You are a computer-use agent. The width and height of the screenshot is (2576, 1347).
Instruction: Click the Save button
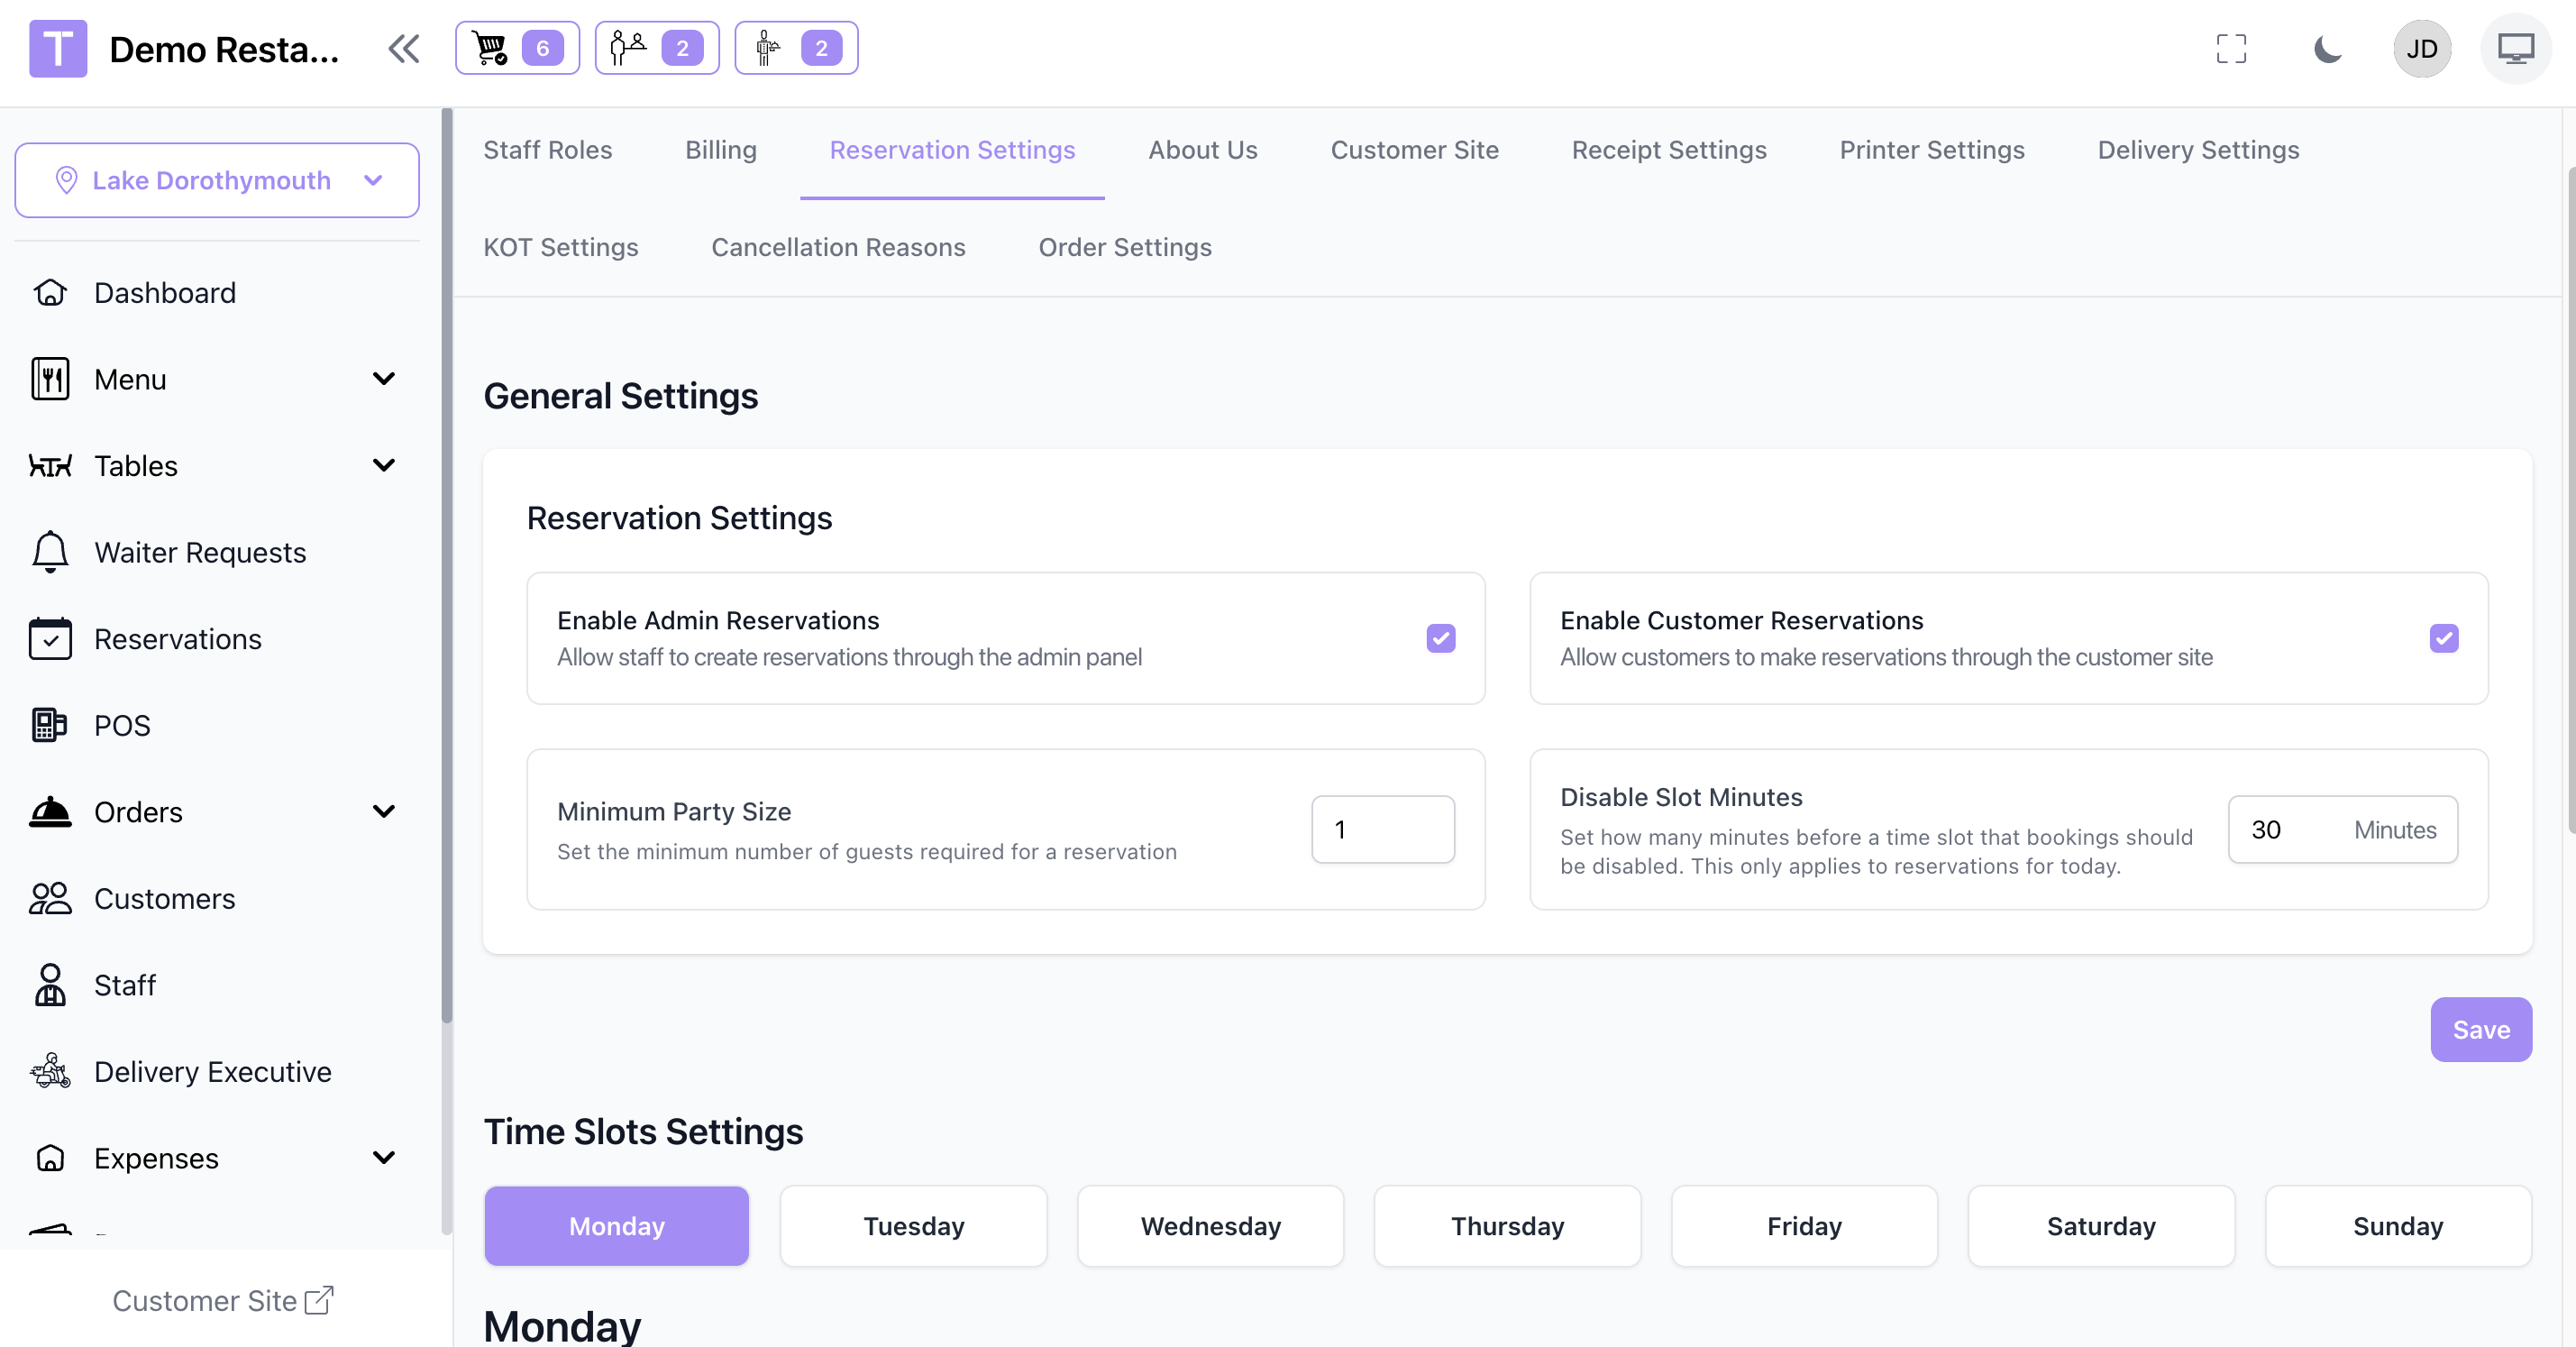click(x=2480, y=1030)
